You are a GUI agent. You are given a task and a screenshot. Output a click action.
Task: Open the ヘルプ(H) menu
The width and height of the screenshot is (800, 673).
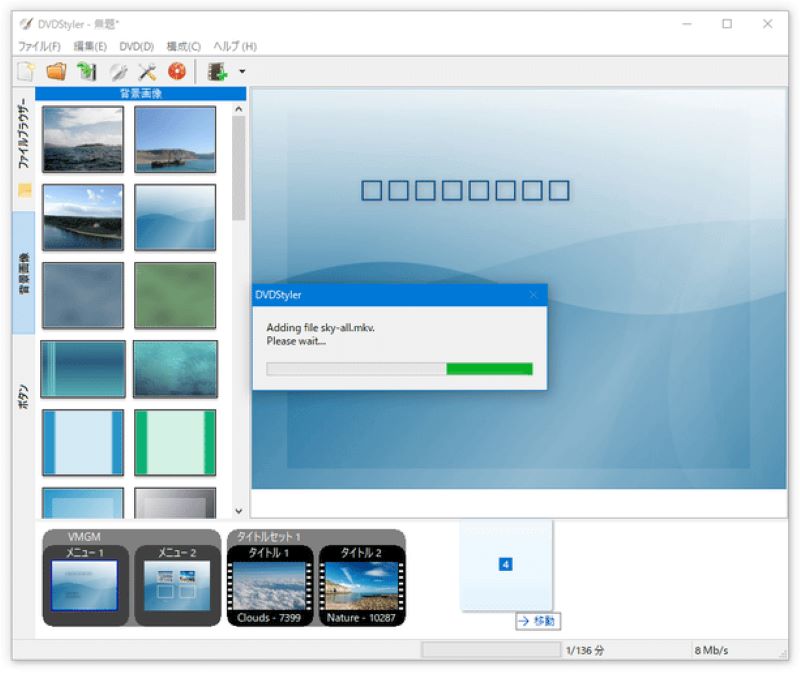click(x=233, y=45)
